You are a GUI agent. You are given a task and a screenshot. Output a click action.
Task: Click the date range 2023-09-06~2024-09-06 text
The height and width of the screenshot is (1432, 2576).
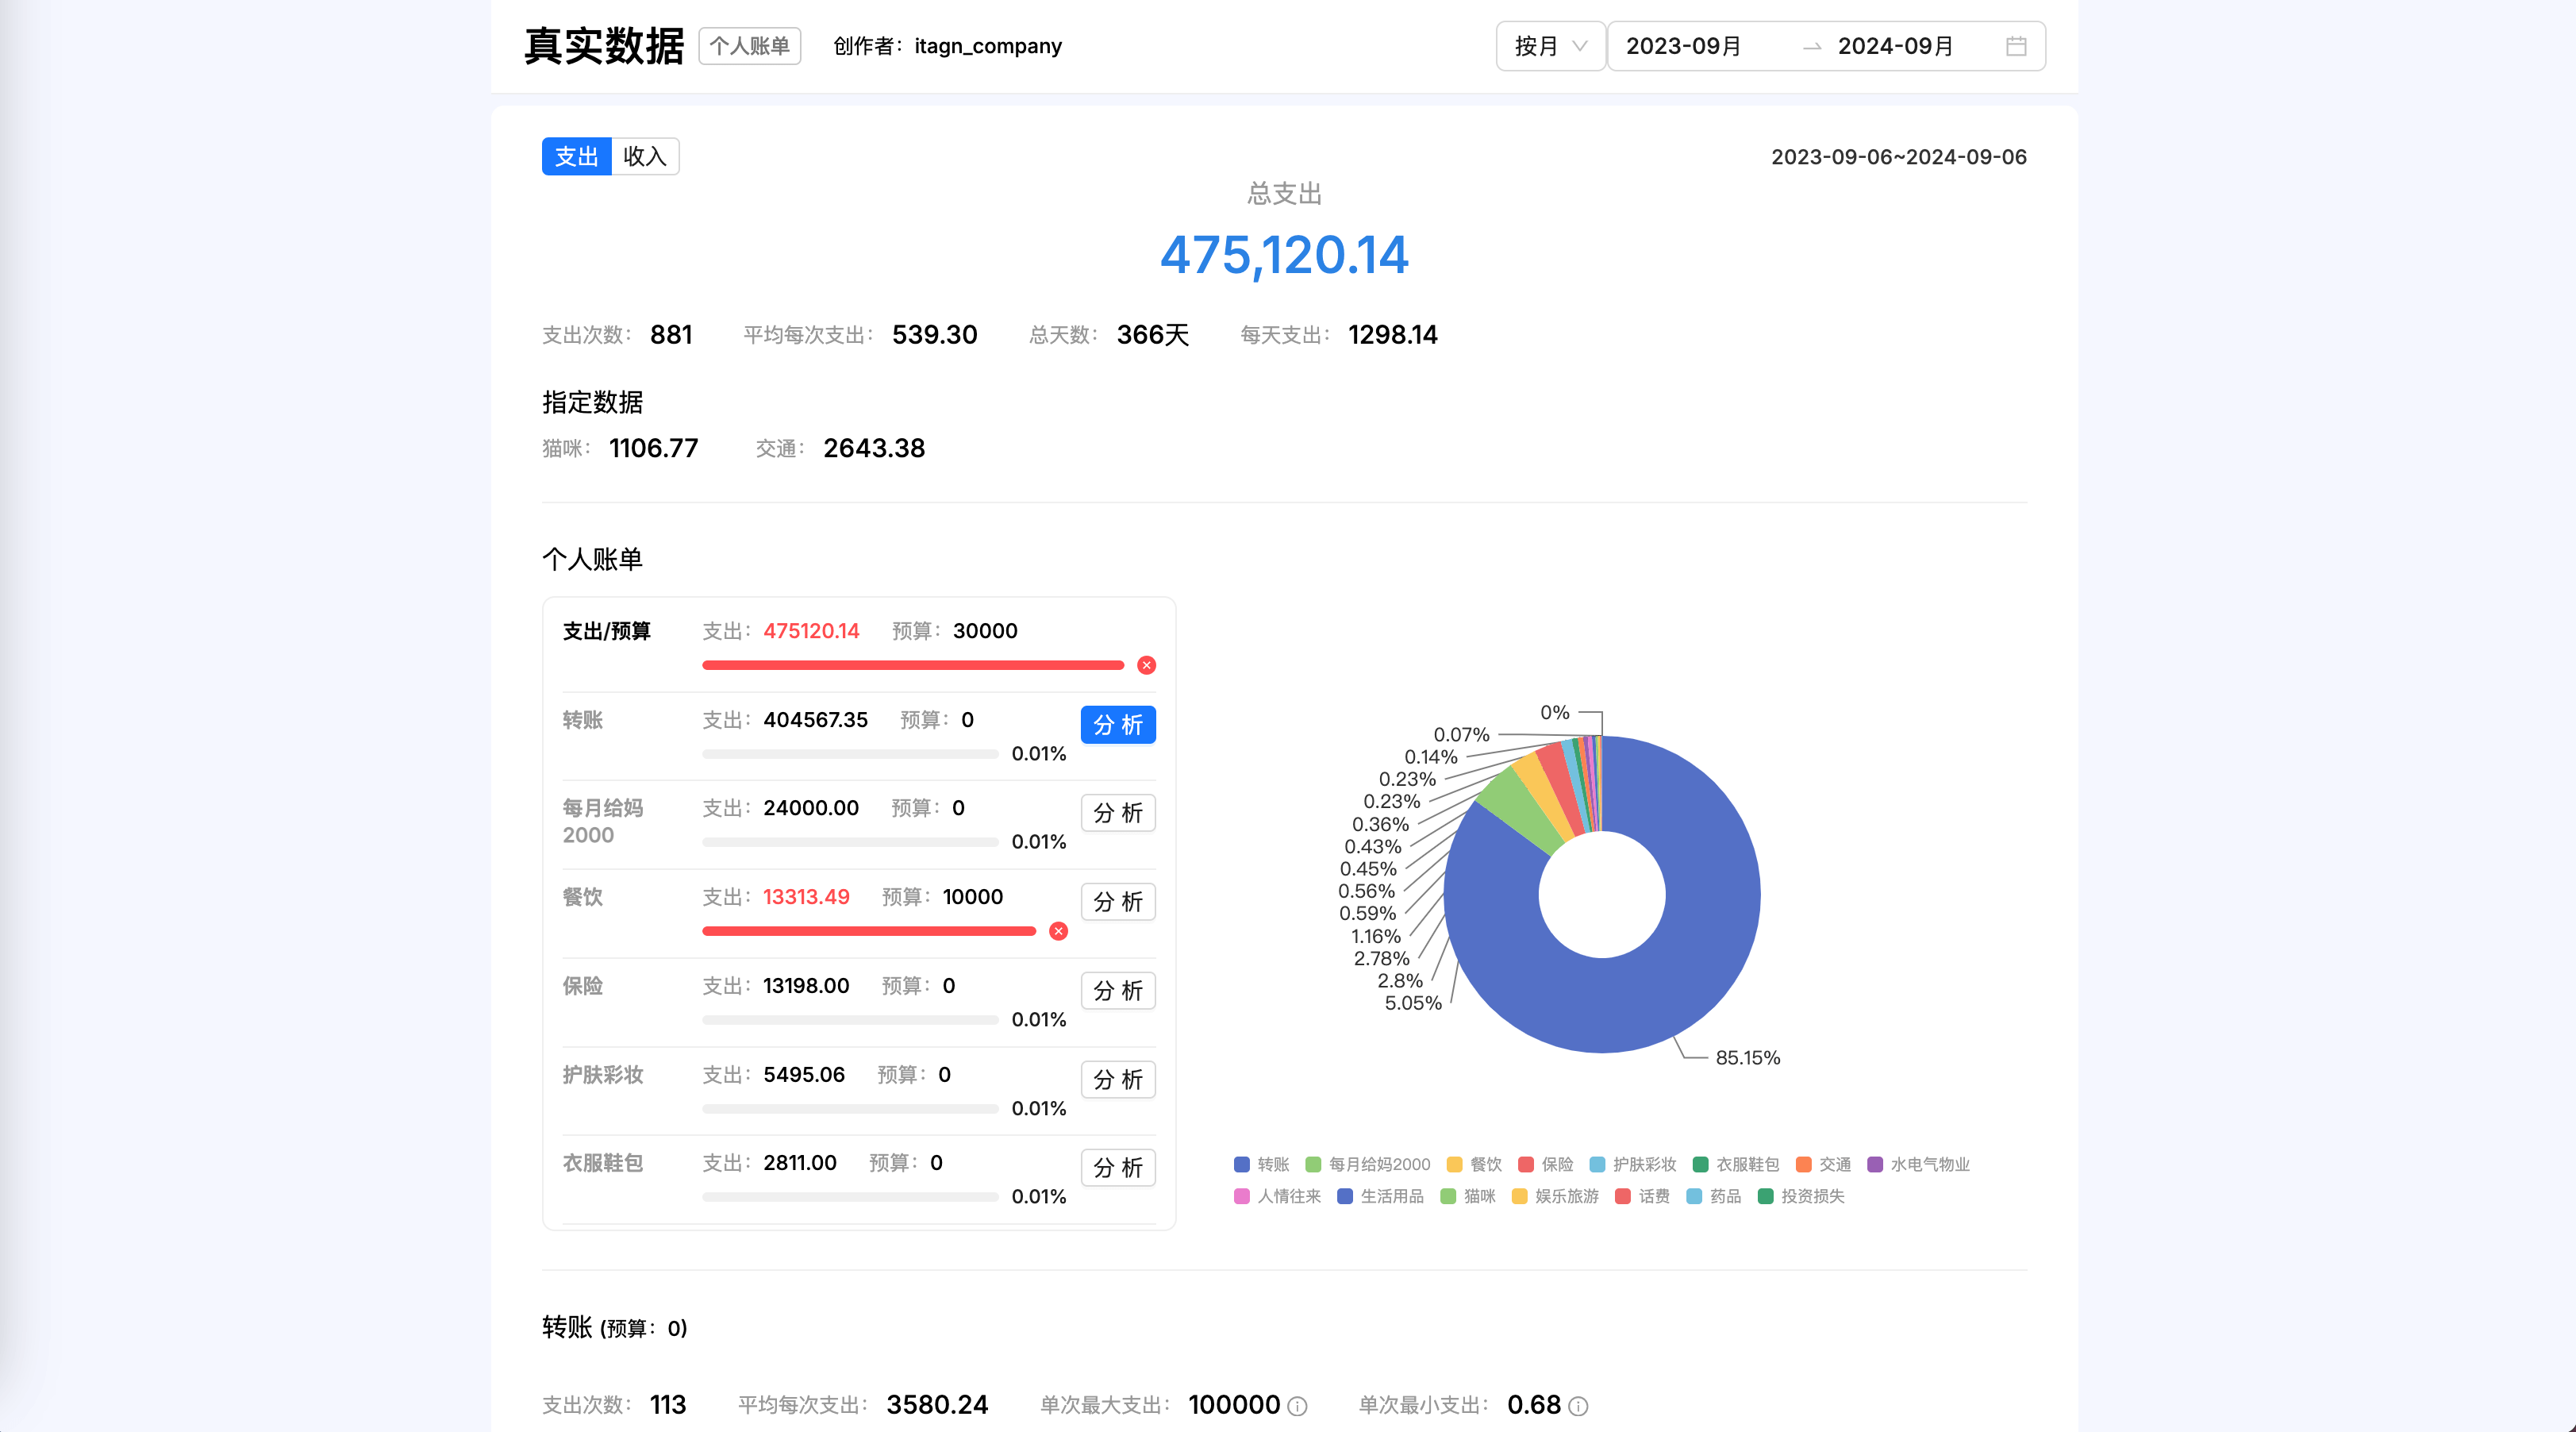(1899, 157)
